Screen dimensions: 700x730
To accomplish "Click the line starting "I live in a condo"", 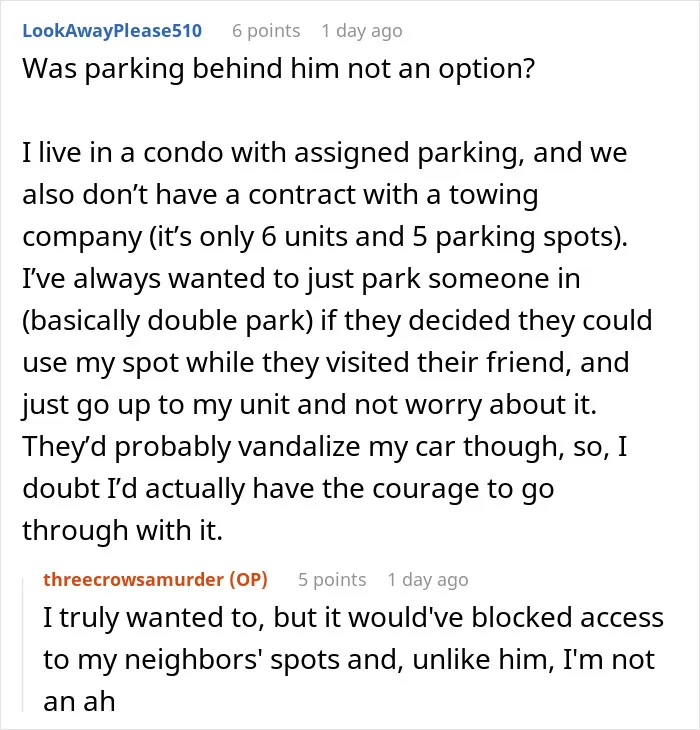I will click(324, 153).
